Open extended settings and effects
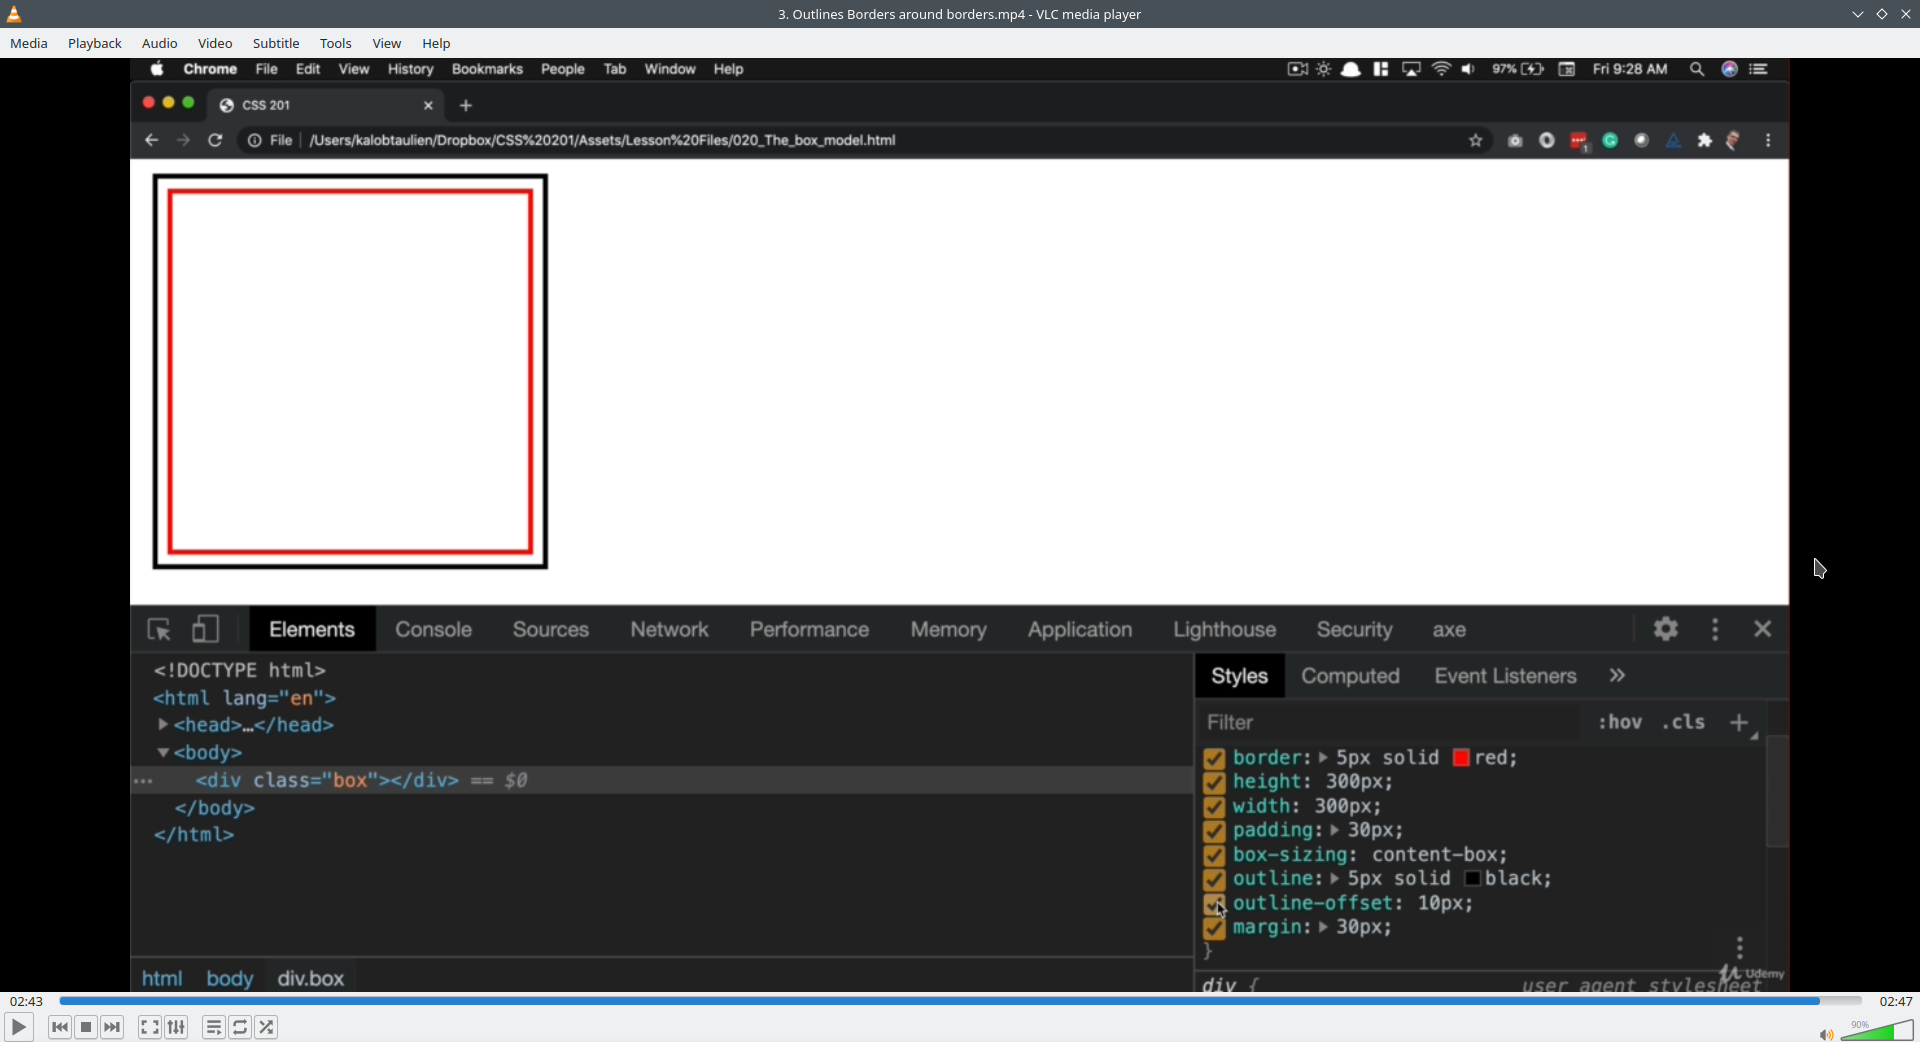This screenshot has width=1920, height=1042. [x=177, y=1027]
